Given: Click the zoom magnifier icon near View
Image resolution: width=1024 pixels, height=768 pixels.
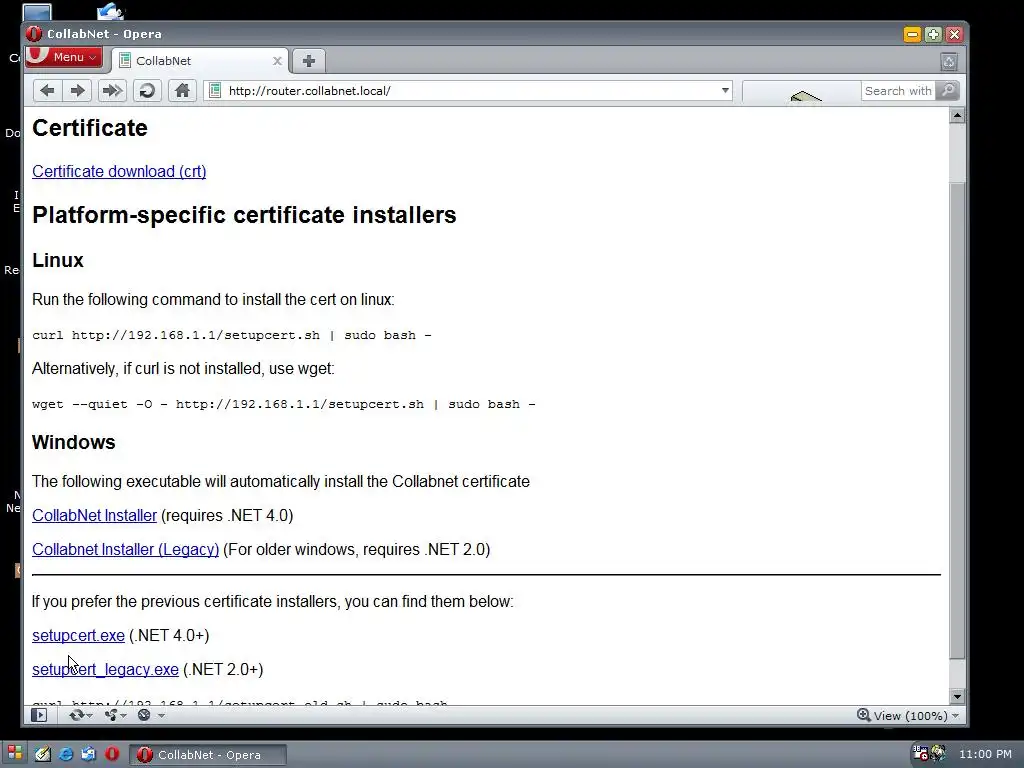Looking at the screenshot, I should [x=864, y=715].
